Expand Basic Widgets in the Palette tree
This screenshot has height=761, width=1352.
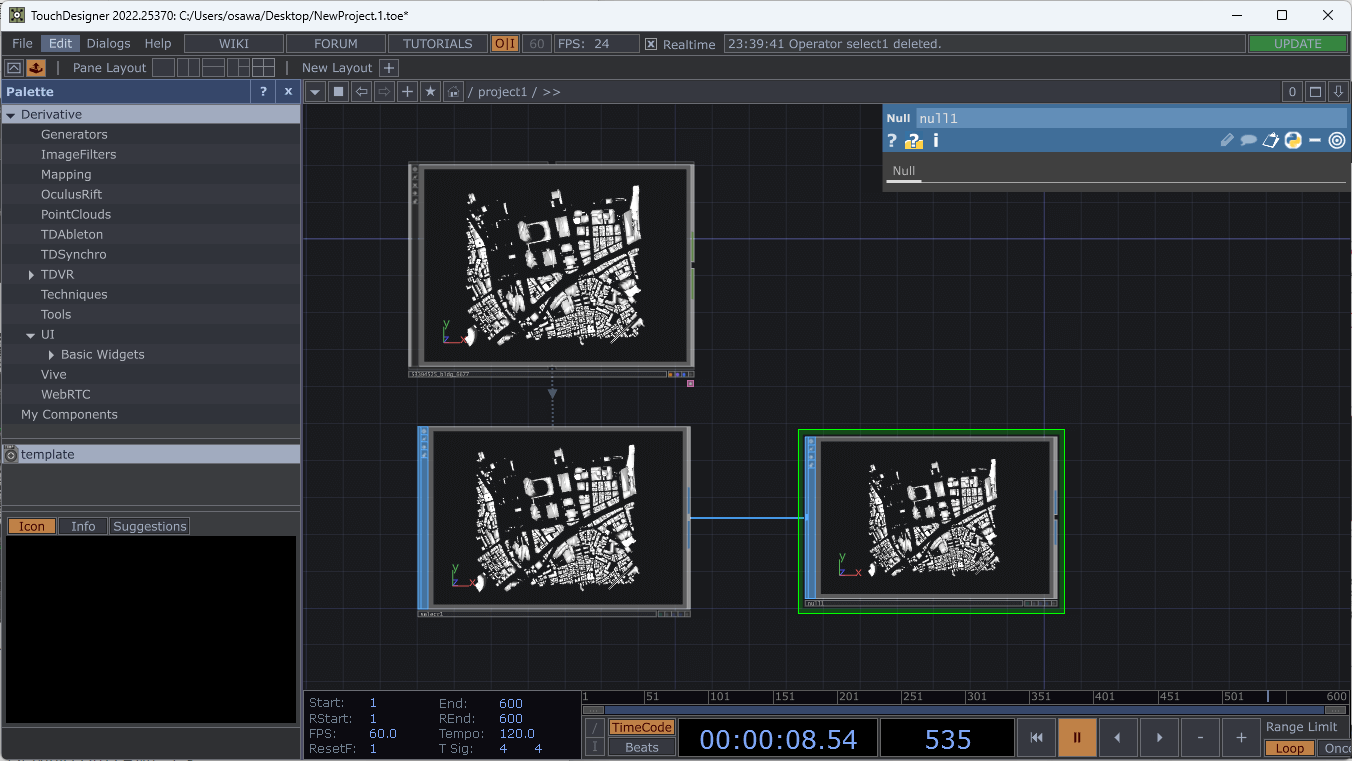(x=51, y=354)
